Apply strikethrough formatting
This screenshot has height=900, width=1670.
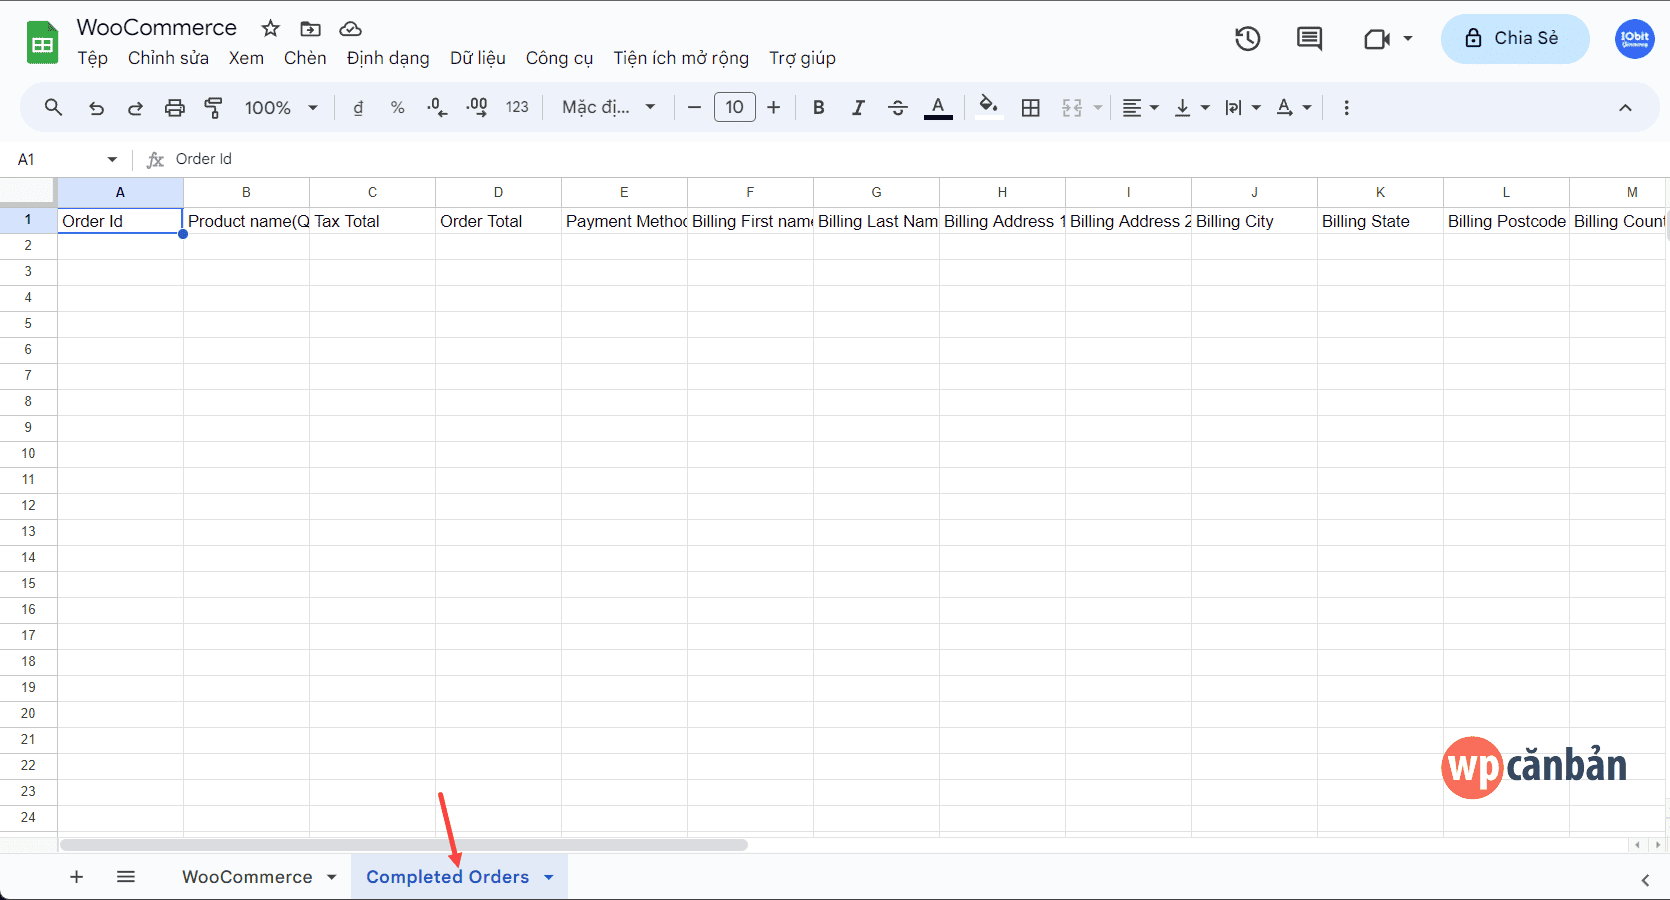[898, 107]
